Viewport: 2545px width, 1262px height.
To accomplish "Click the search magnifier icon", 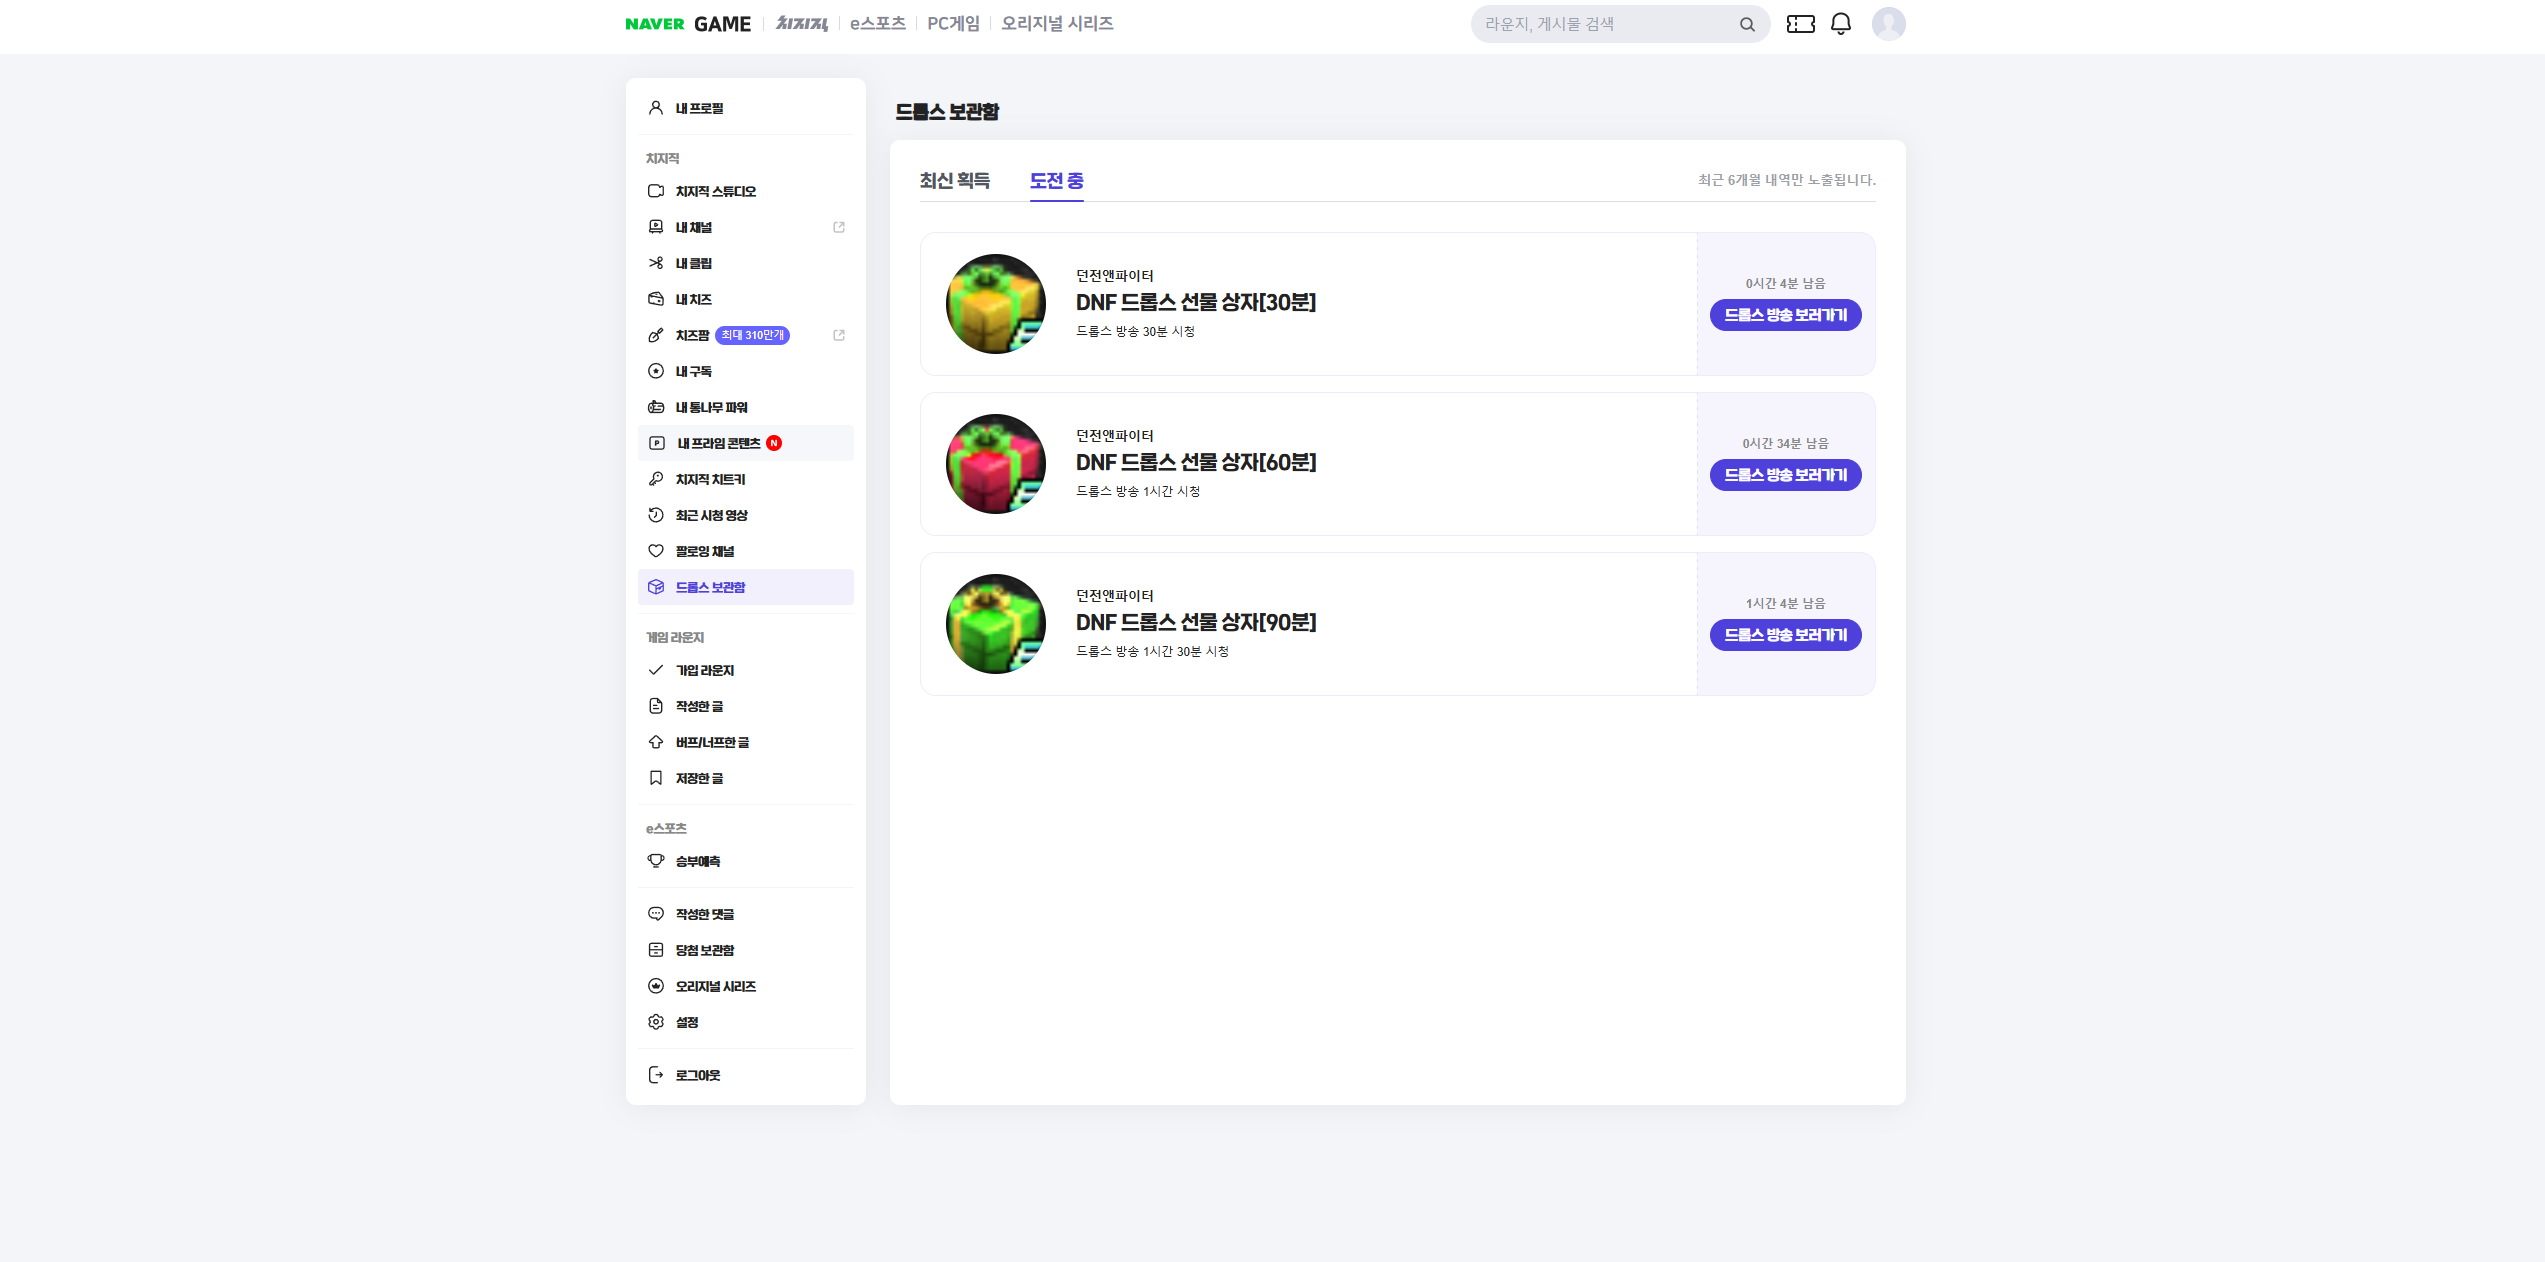I will coord(1747,24).
